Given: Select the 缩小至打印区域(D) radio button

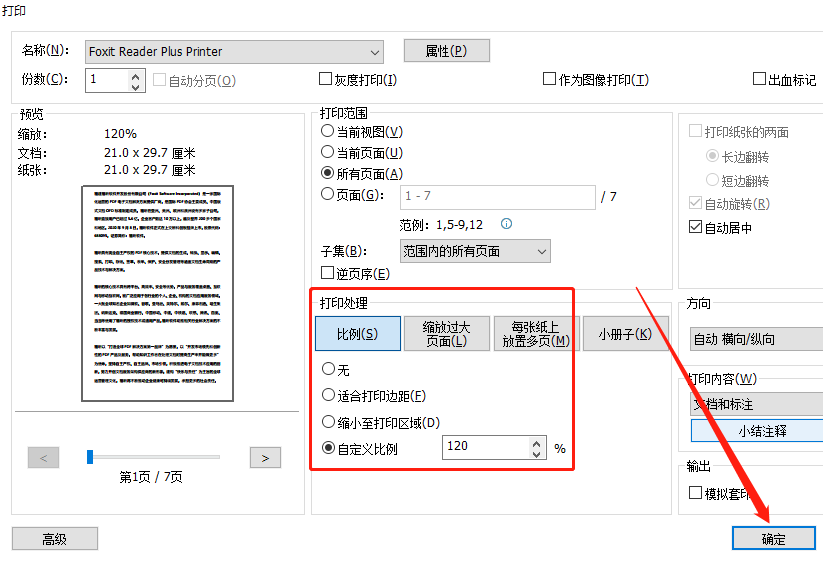Looking at the screenshot, I should coord(329,422).
